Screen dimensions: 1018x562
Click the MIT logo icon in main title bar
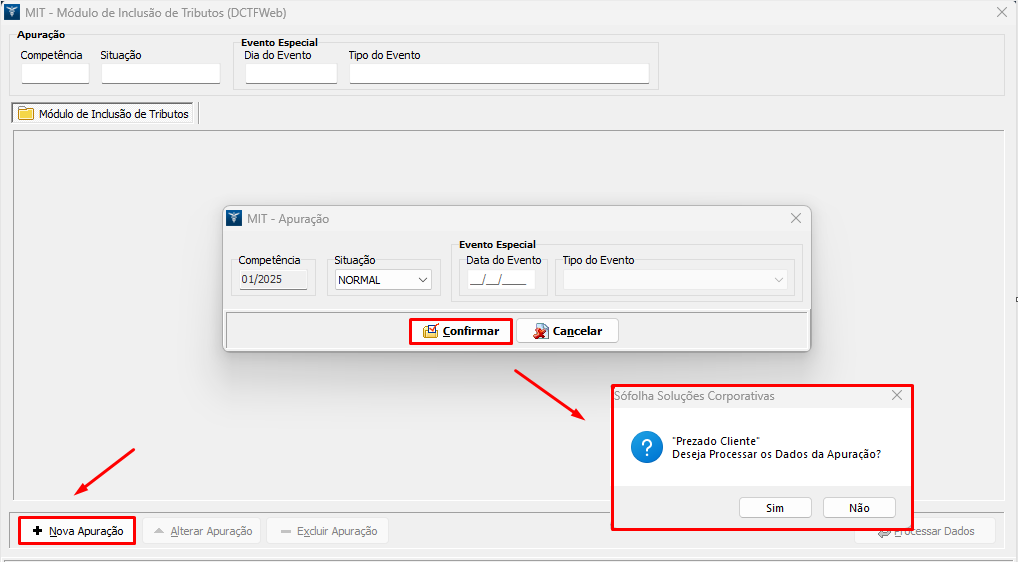[x=12, y=11]
